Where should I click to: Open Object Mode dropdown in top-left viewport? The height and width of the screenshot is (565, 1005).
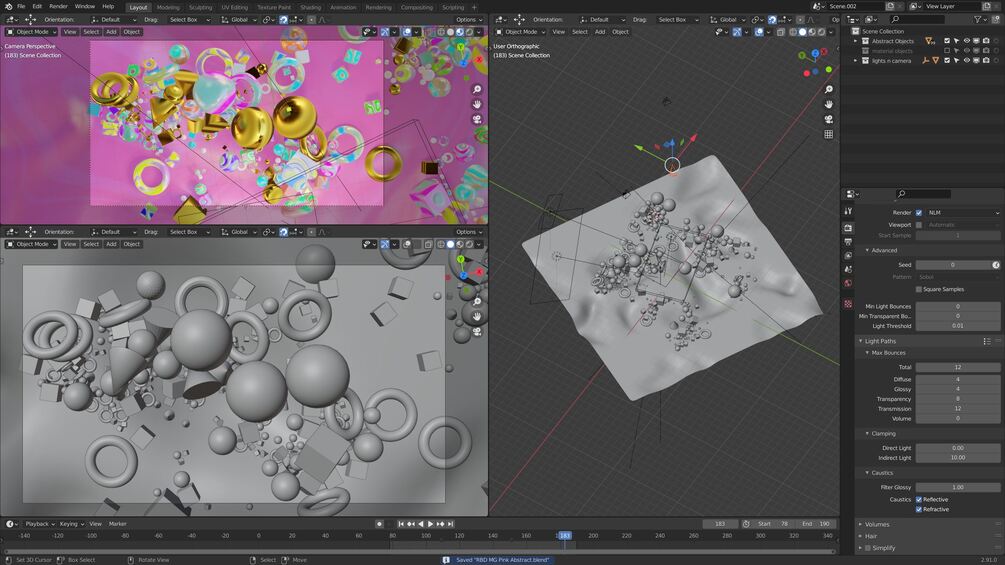pos(31,31)
